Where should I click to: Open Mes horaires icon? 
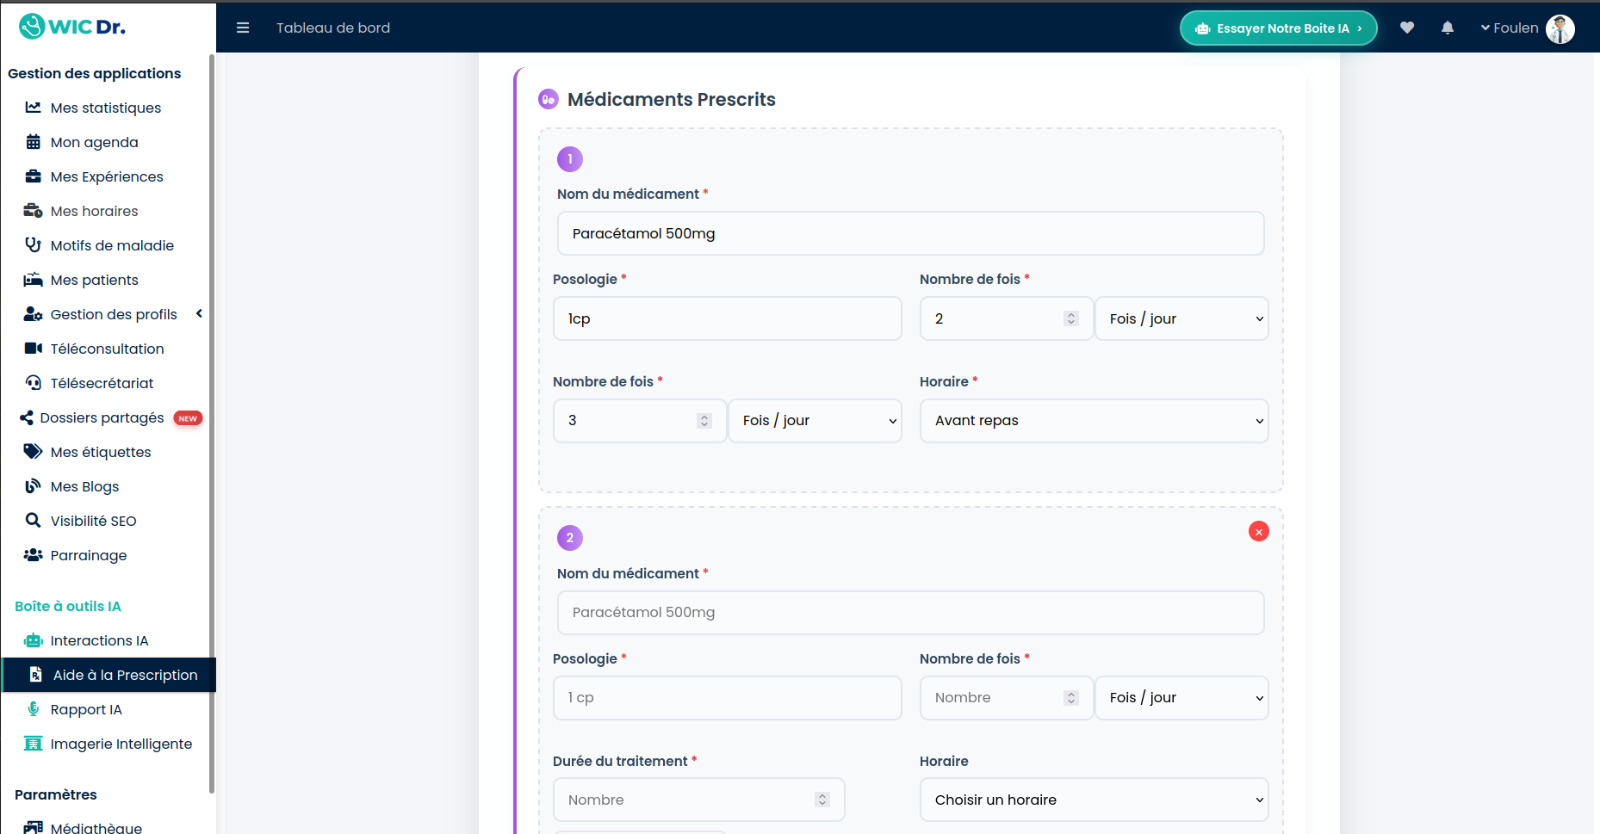(33, 211)
